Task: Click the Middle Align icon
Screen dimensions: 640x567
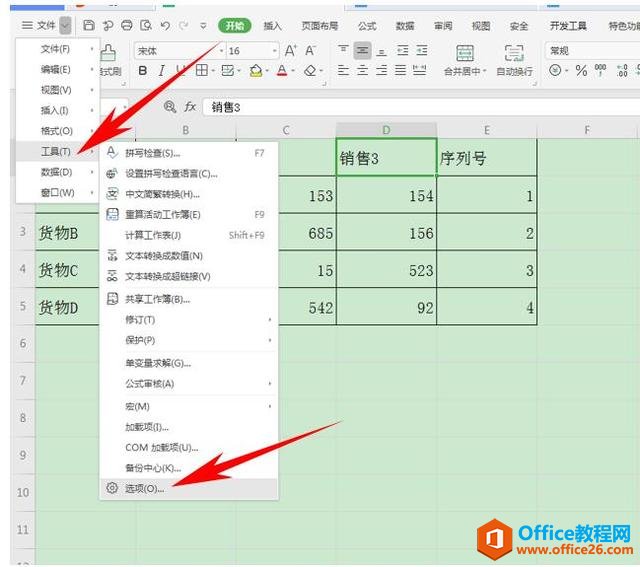Action: coord(362,50)
